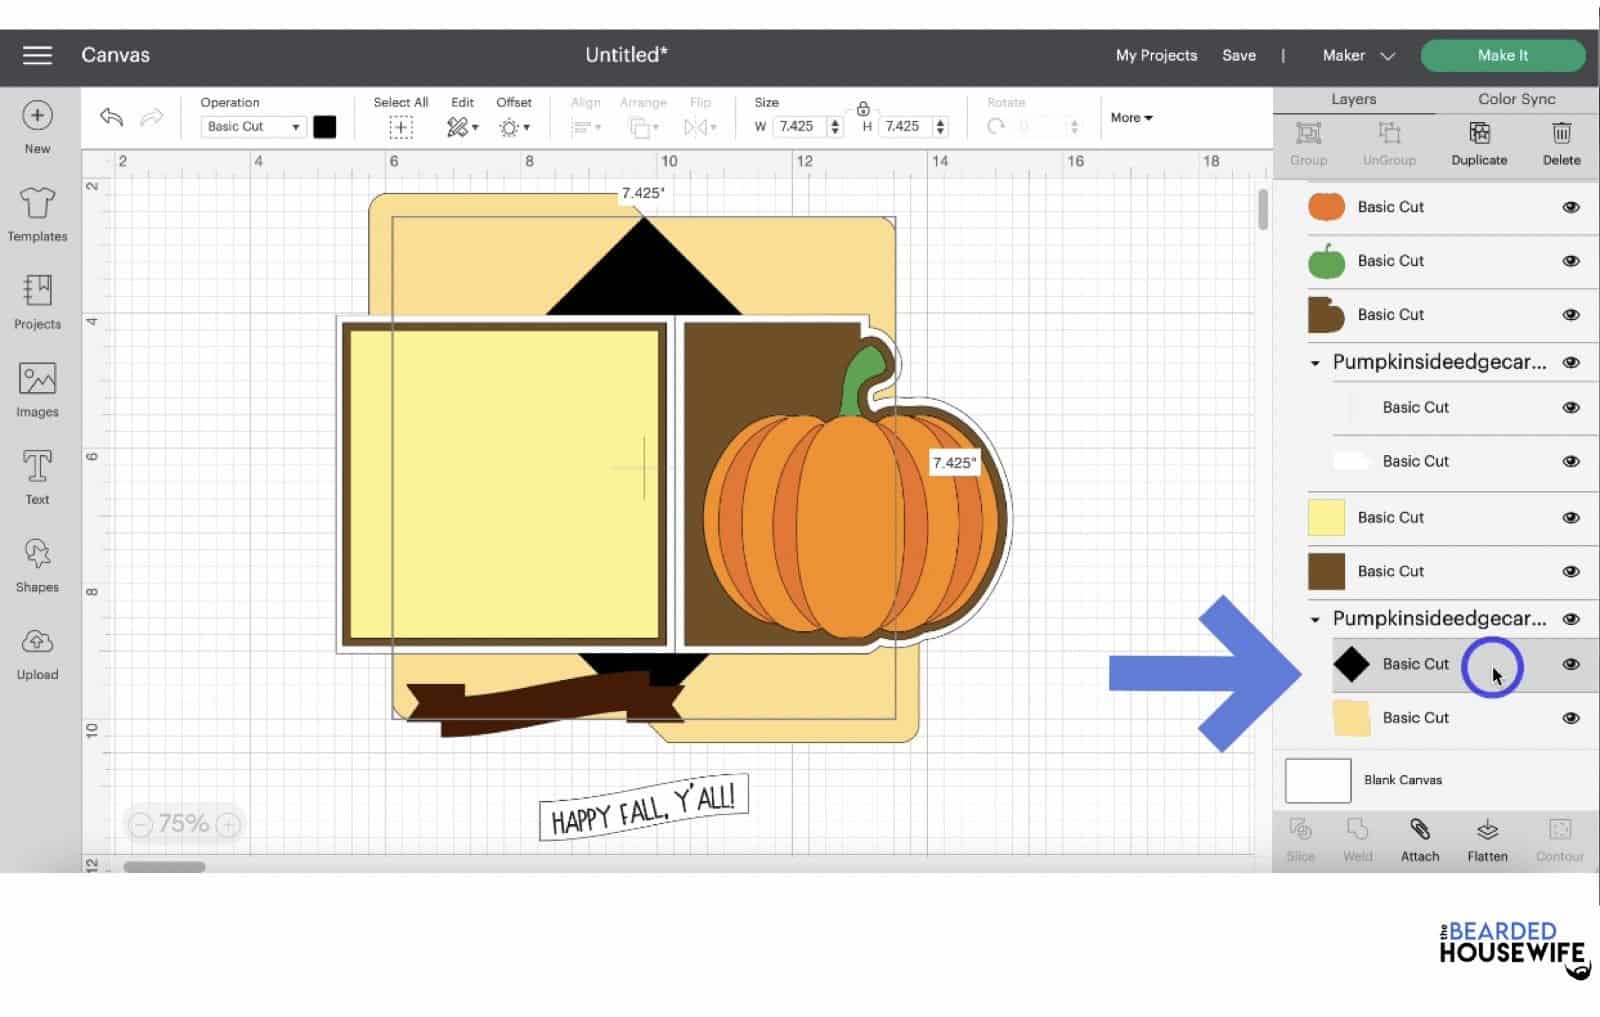1600x1017 pixels.
Task: Hide the yellow Basic Cut layer
Action: click(x=1571, y=517)
